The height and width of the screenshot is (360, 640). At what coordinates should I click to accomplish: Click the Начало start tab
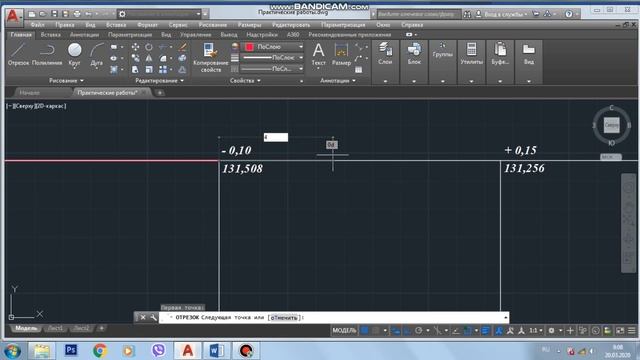(30, 93)
